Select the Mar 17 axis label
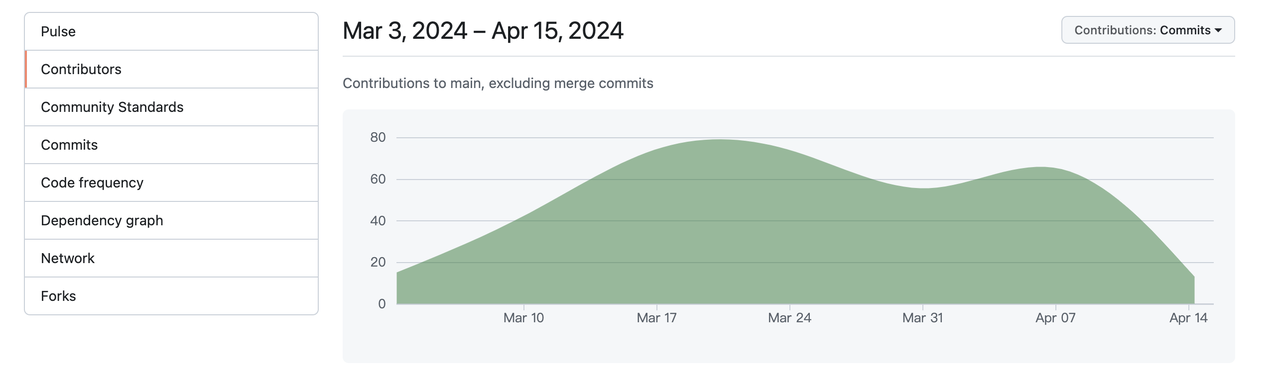This screenshot has width=1280, height=371. [x=656, y=318]
